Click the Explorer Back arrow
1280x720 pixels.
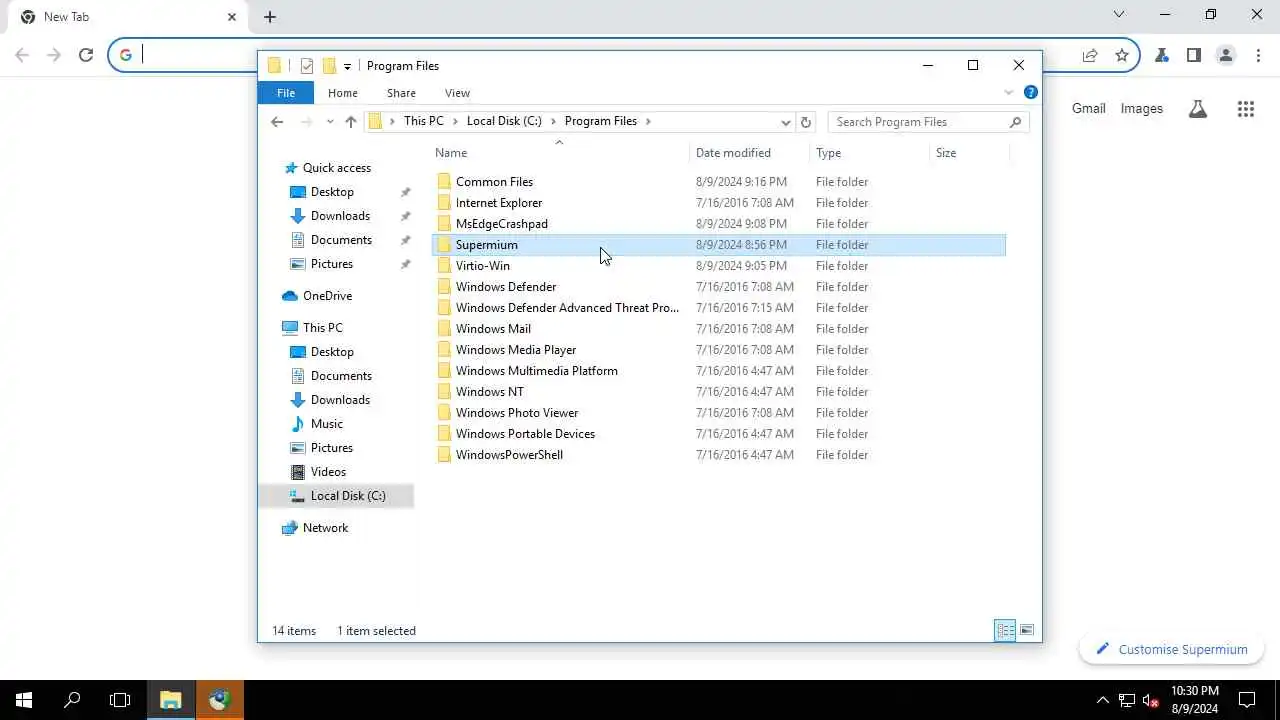tap(277, 122)
